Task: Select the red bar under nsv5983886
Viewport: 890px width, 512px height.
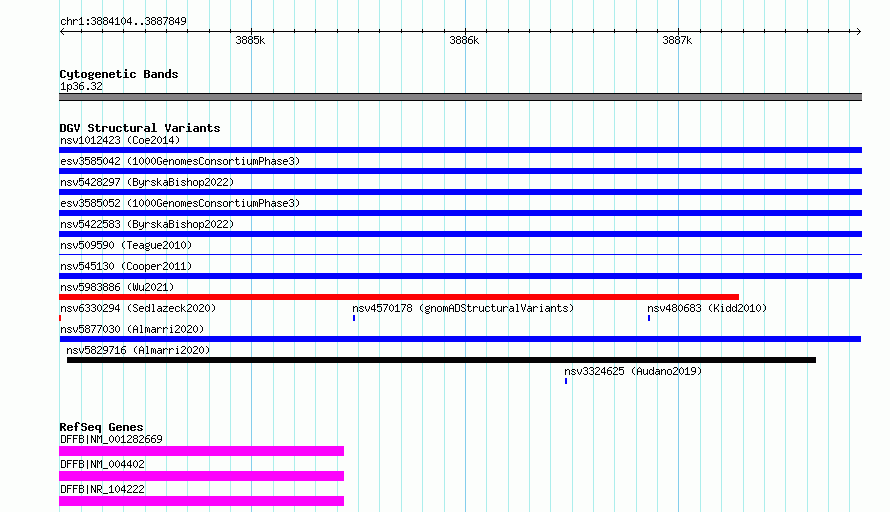Action: tap(399, 297)
